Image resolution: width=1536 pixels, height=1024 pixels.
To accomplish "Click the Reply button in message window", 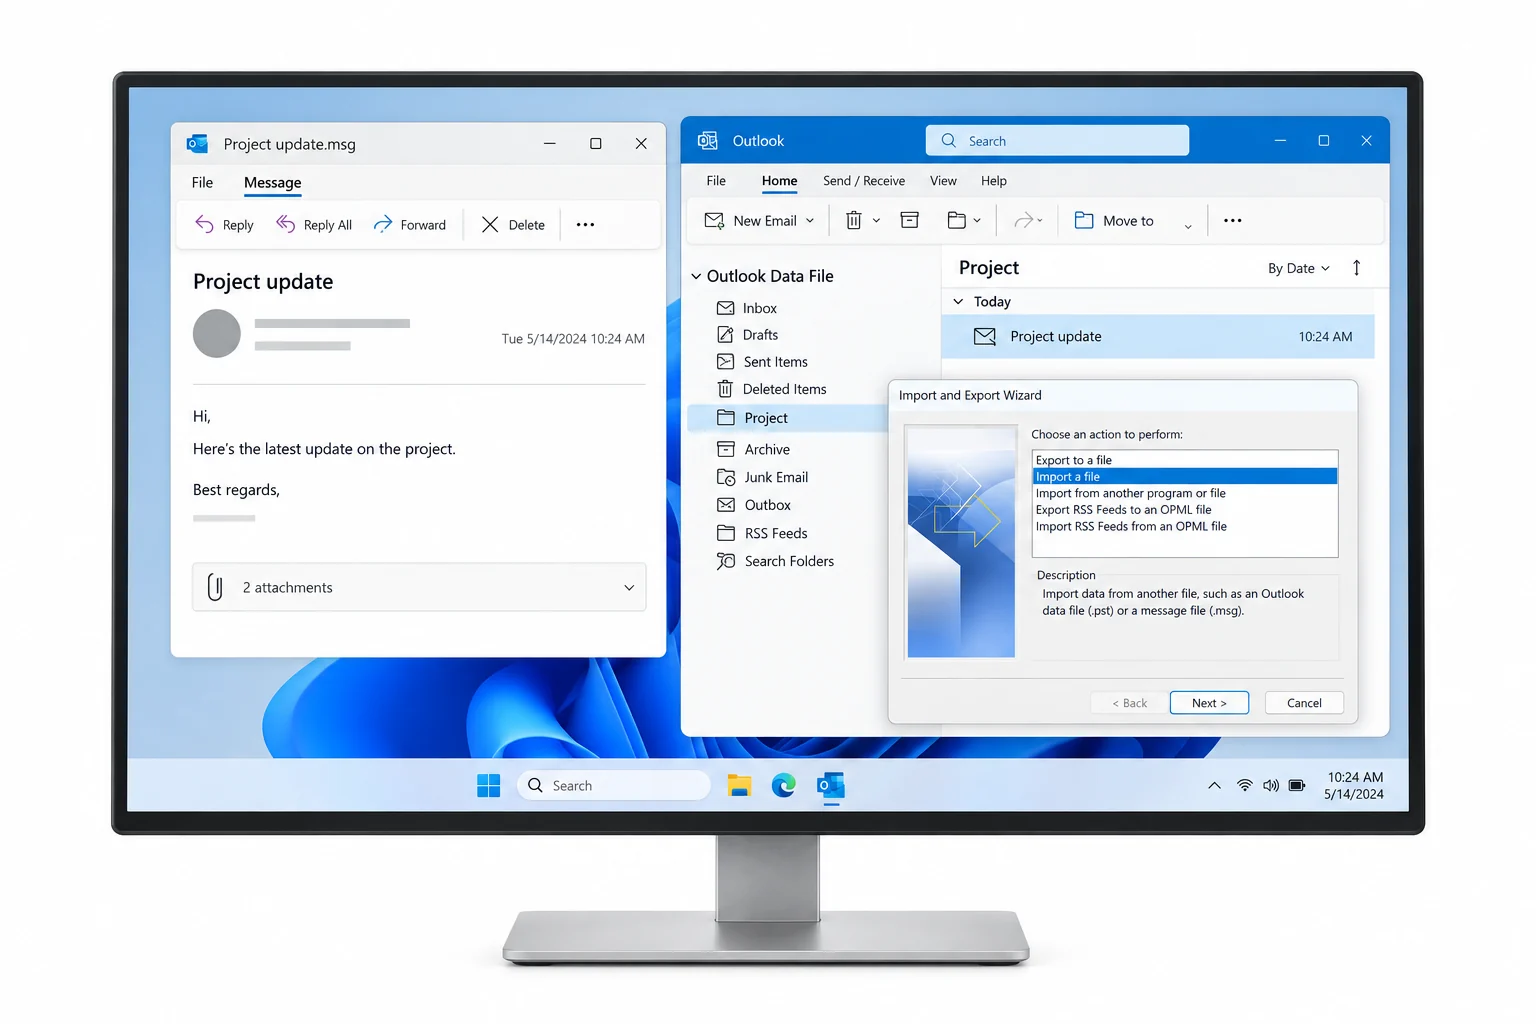I will point(224,225).
